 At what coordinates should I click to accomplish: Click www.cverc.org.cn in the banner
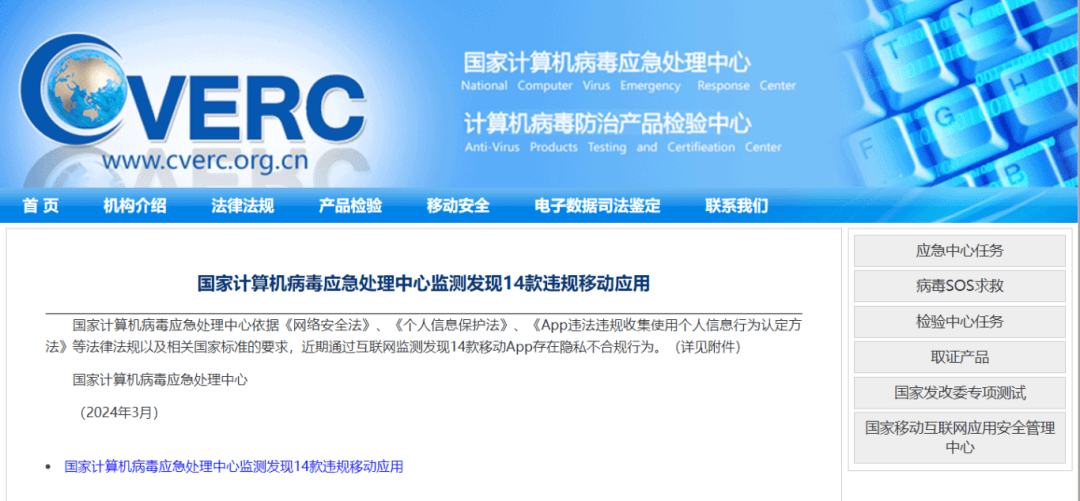coord(205,163)
